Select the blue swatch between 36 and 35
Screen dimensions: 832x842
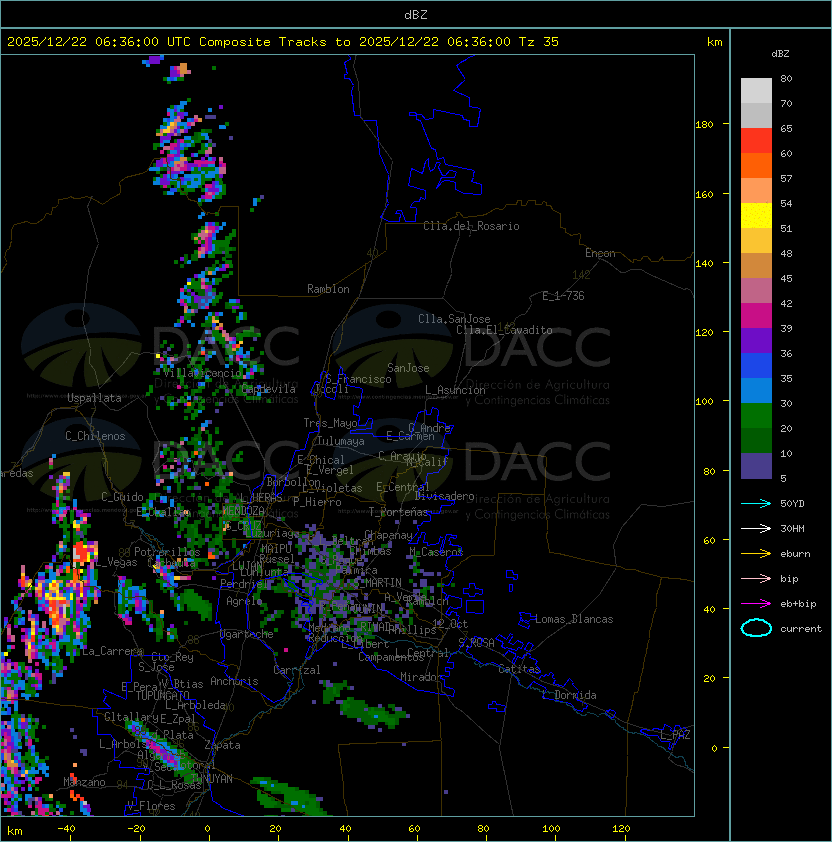coord(756,366)
